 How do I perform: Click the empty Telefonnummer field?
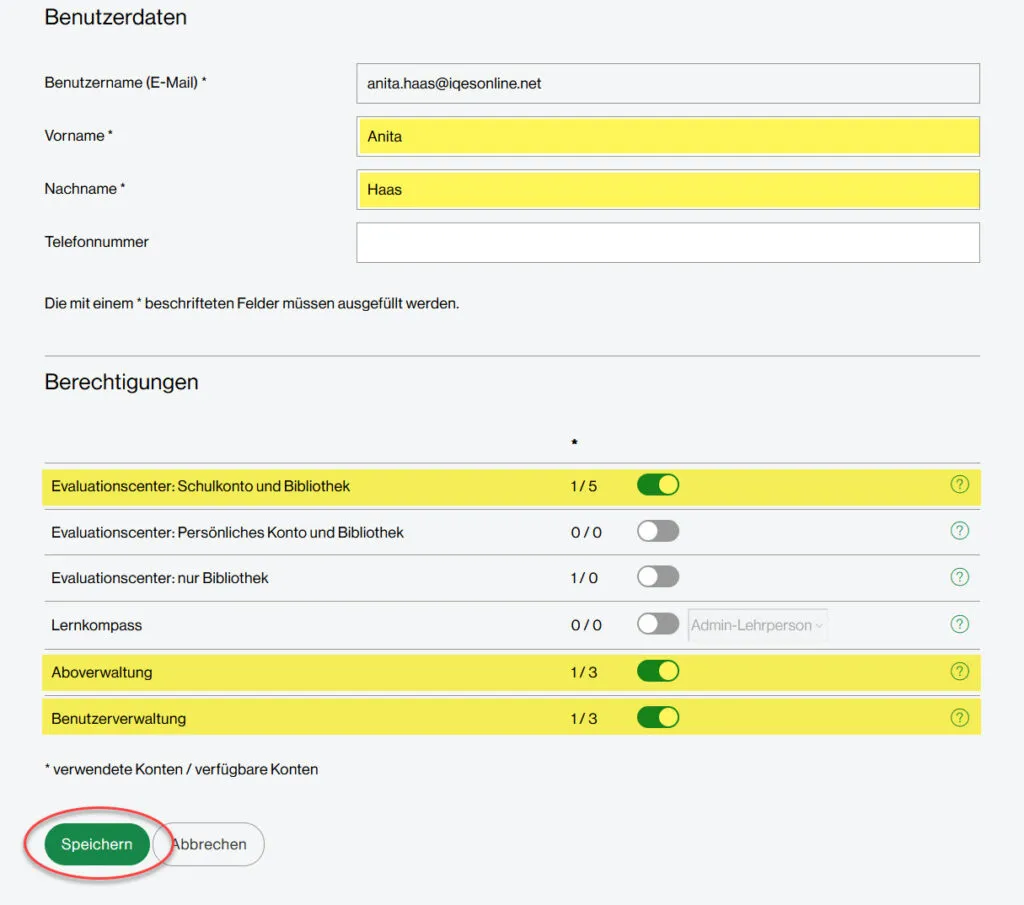(667, 242)
